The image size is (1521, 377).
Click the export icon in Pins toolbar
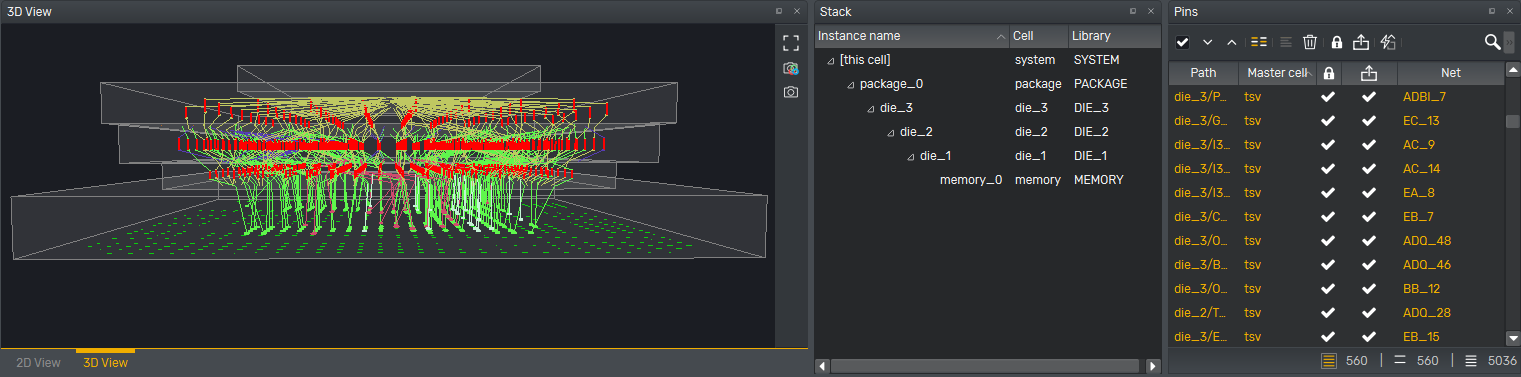1360,42
